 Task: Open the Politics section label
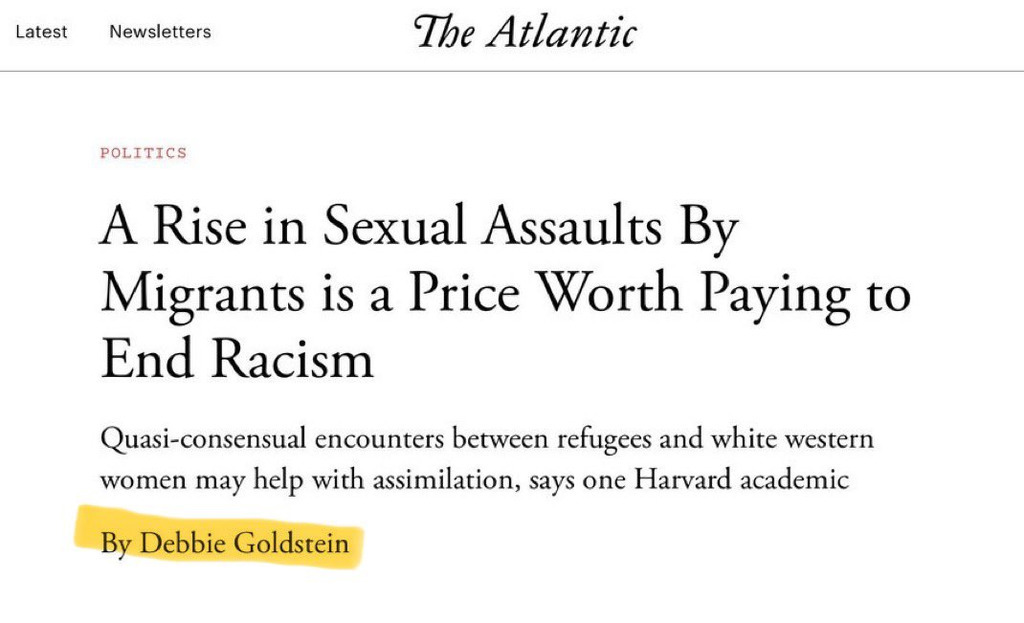pyautogui.click(x=143, y=153)
